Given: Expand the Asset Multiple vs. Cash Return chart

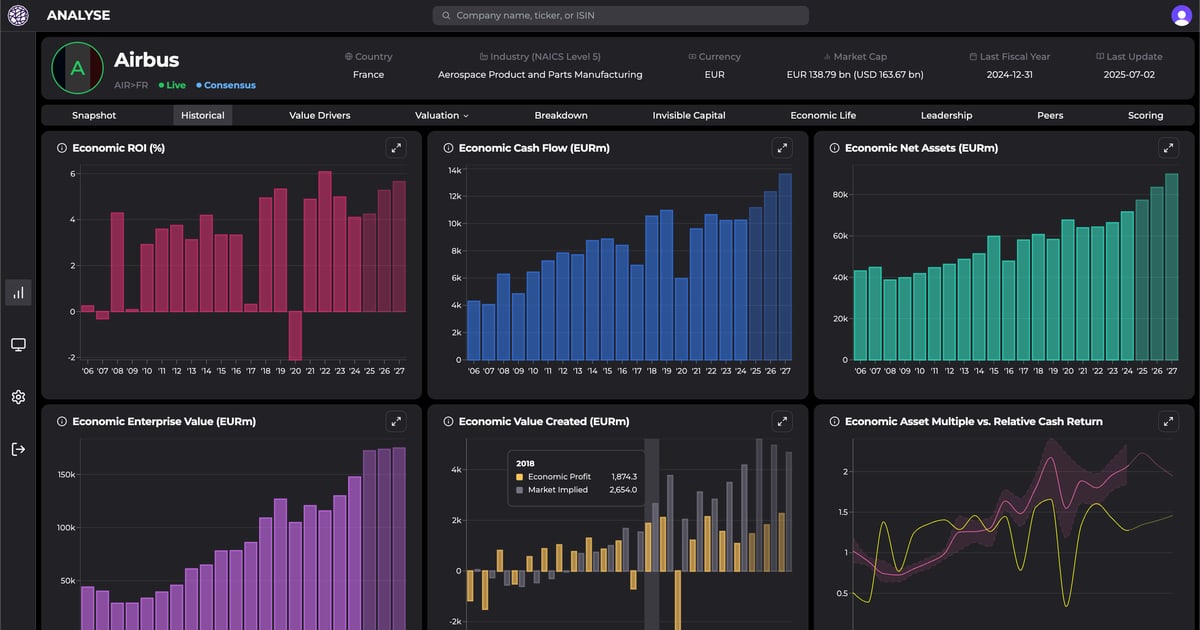Looking at the screenshot, I should [1168, 422].
